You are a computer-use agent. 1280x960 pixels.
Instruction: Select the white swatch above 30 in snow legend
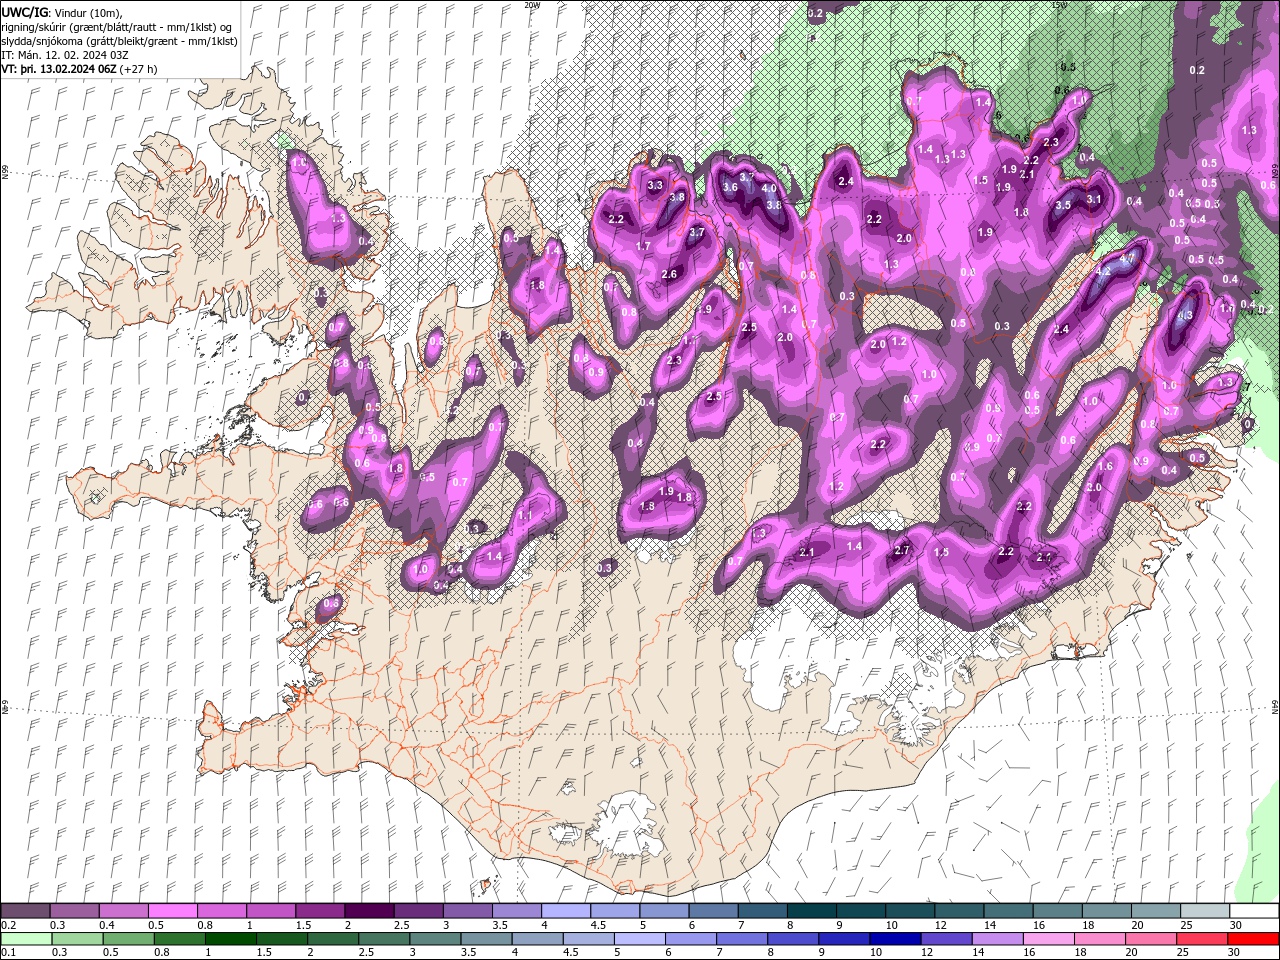(1255, 911)
